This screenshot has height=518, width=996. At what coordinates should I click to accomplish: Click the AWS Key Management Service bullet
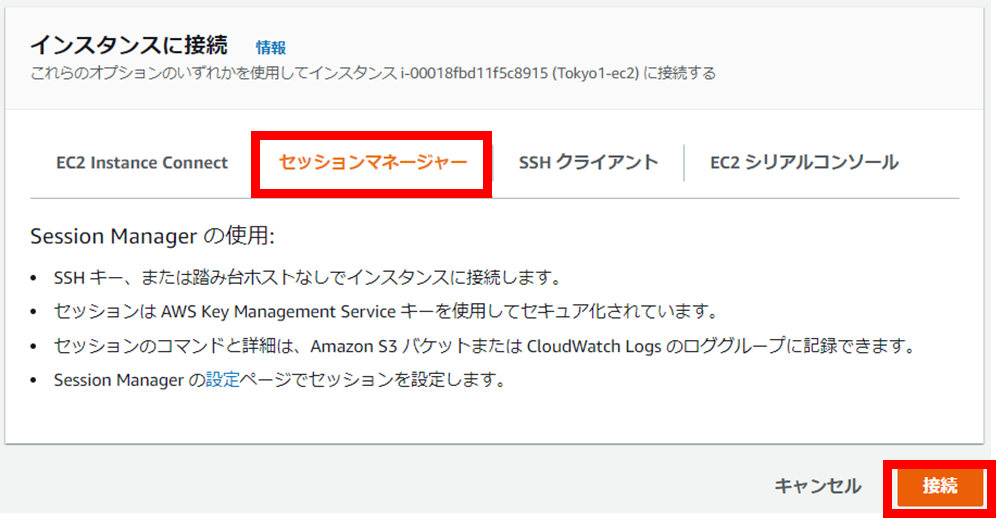click(386, 312)
